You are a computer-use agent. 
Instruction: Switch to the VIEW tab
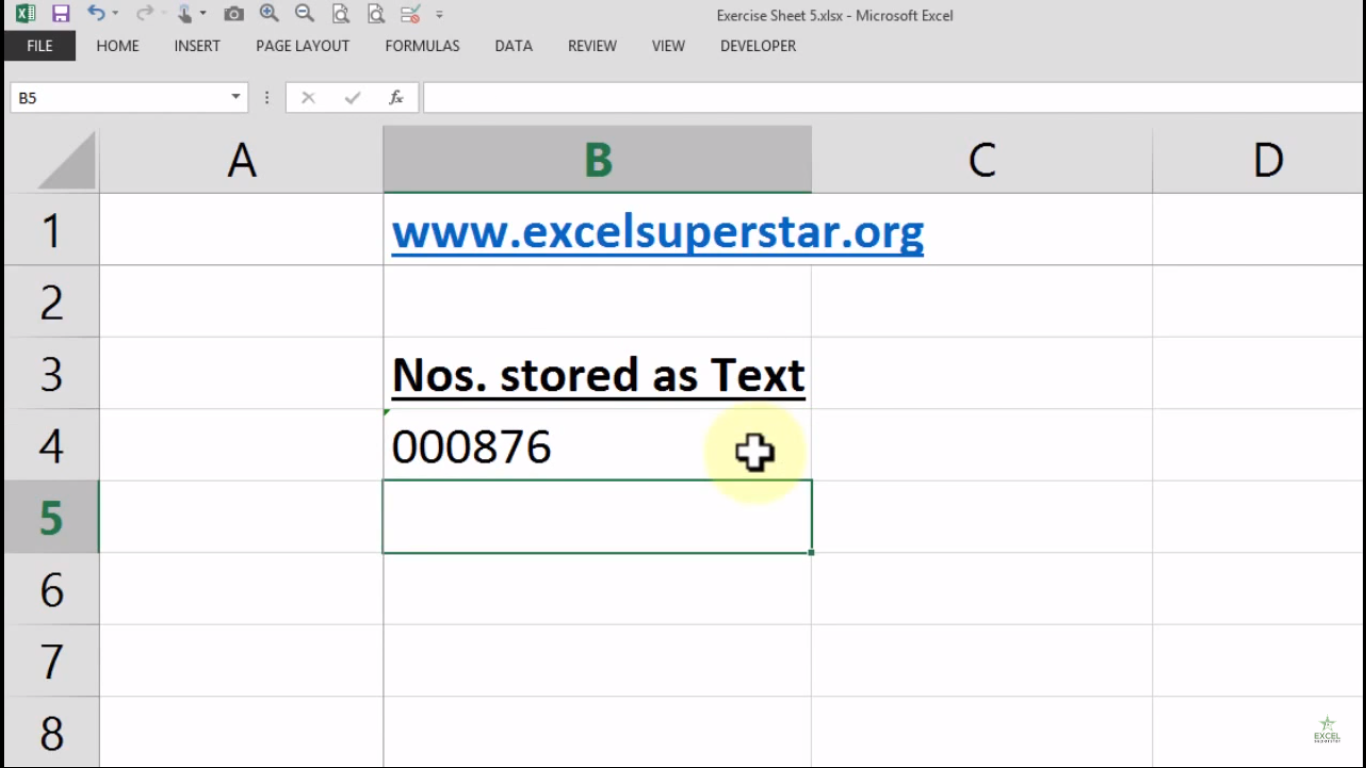click(668, 46)
